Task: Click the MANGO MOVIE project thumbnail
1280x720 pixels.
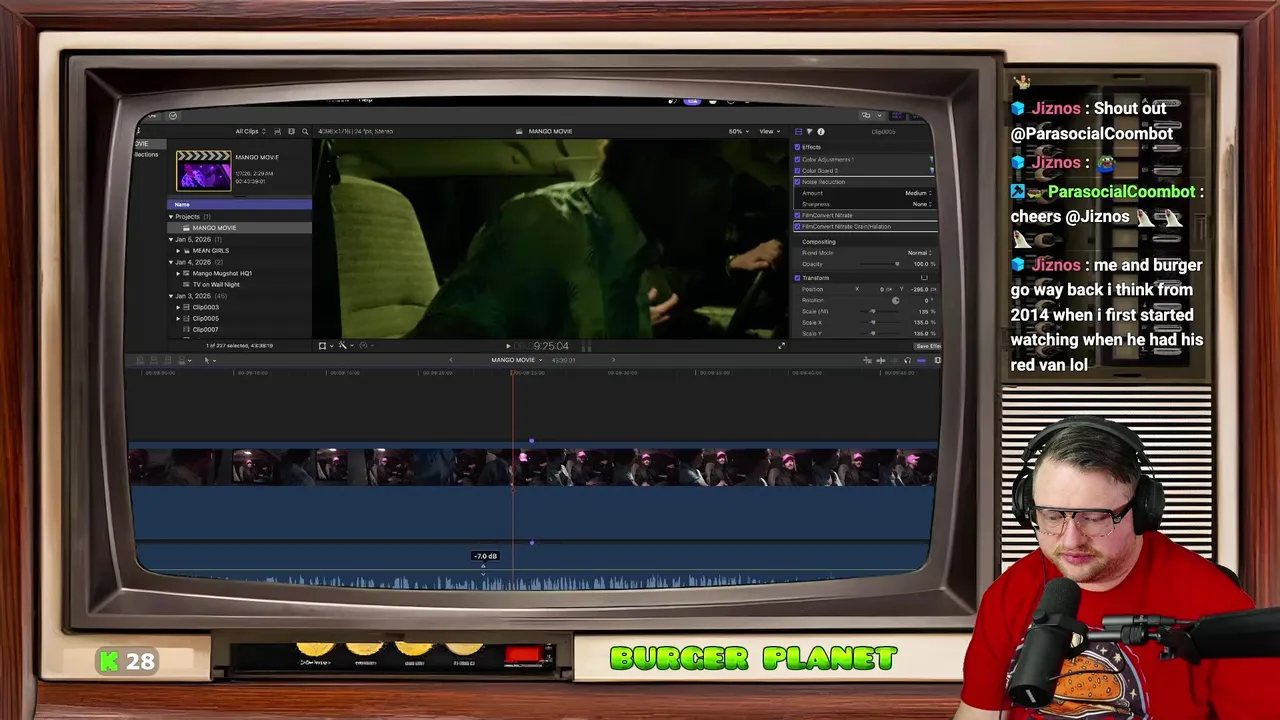Action: tap(204, 170)
